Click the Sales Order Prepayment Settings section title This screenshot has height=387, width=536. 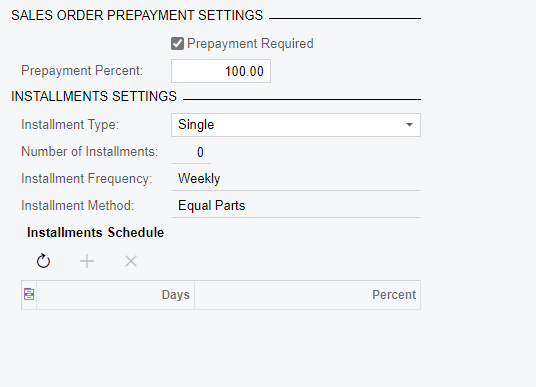point(137,16)
